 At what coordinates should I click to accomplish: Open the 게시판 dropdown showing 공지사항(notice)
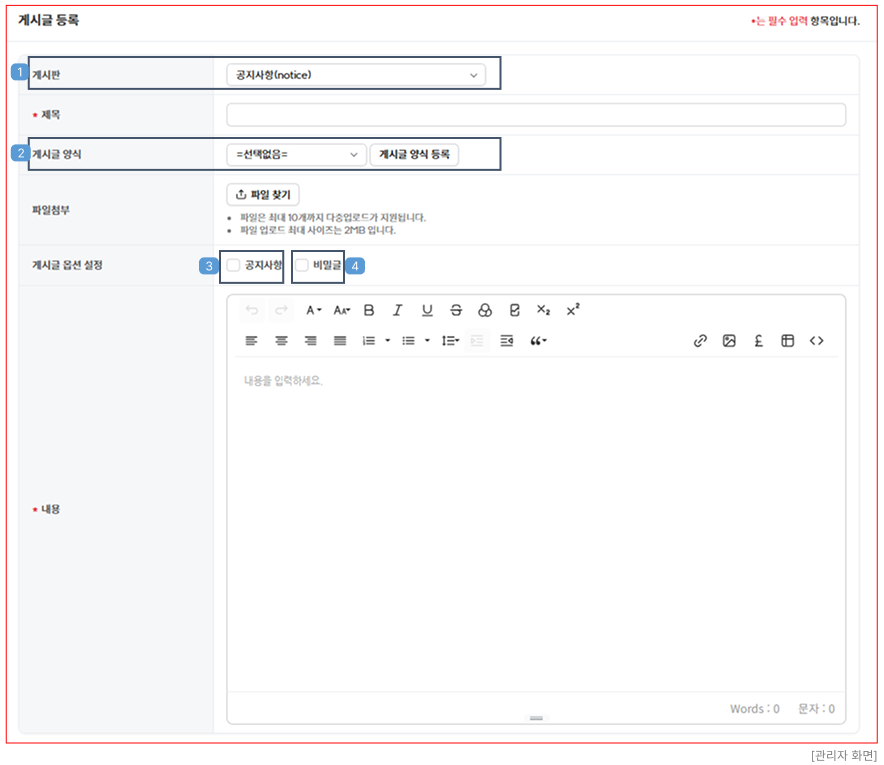[x=356, y=75]
